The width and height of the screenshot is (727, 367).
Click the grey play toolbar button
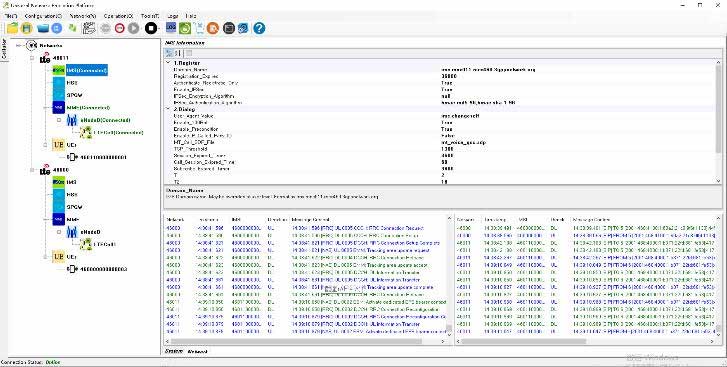(134, 28)
